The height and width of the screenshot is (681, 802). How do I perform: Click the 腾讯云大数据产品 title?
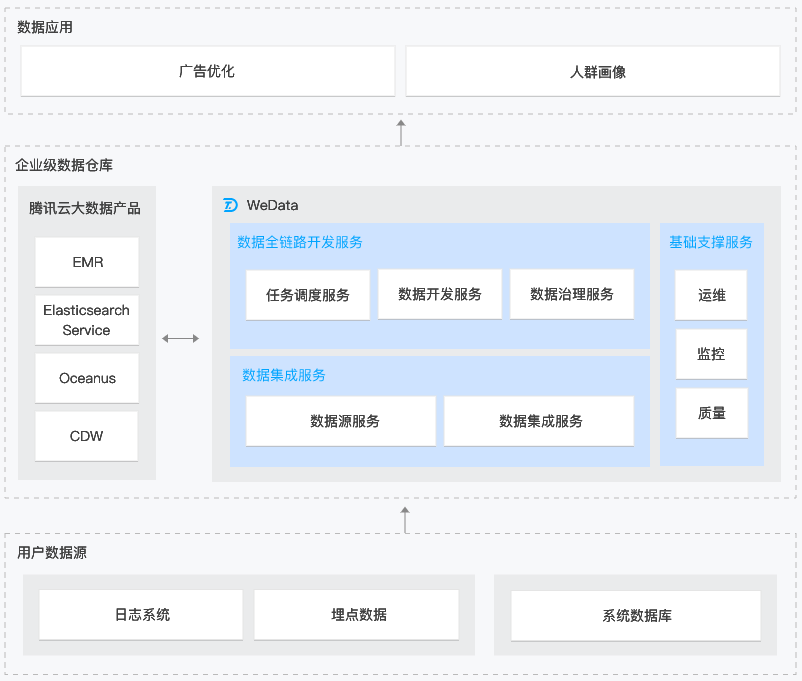[84, 208]
